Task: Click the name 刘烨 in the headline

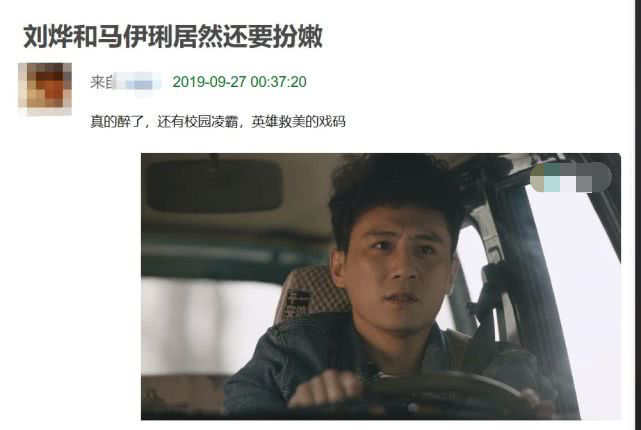Action: click(48, 36)
